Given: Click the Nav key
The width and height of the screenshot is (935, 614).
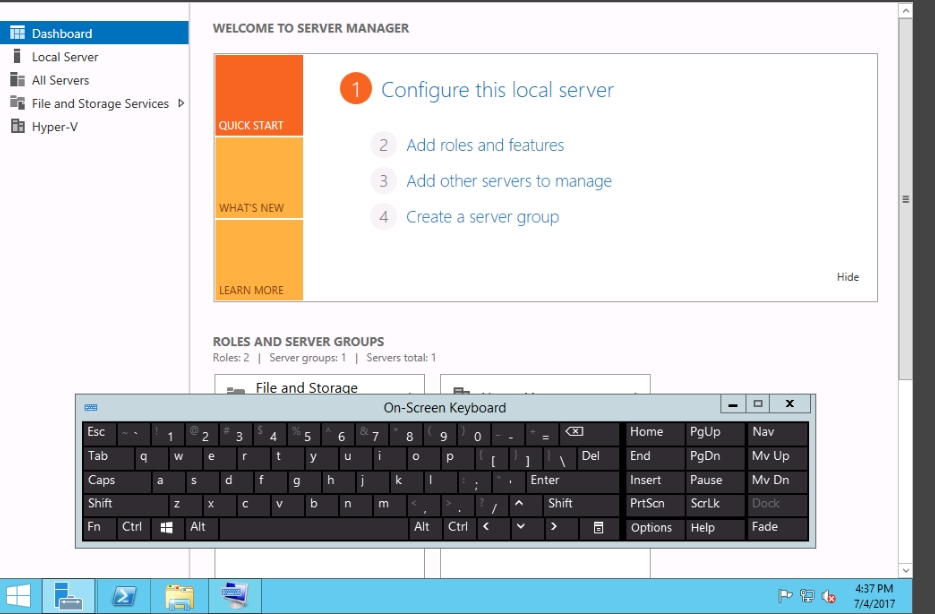Looking at the screenshot, I should [778, 433].
